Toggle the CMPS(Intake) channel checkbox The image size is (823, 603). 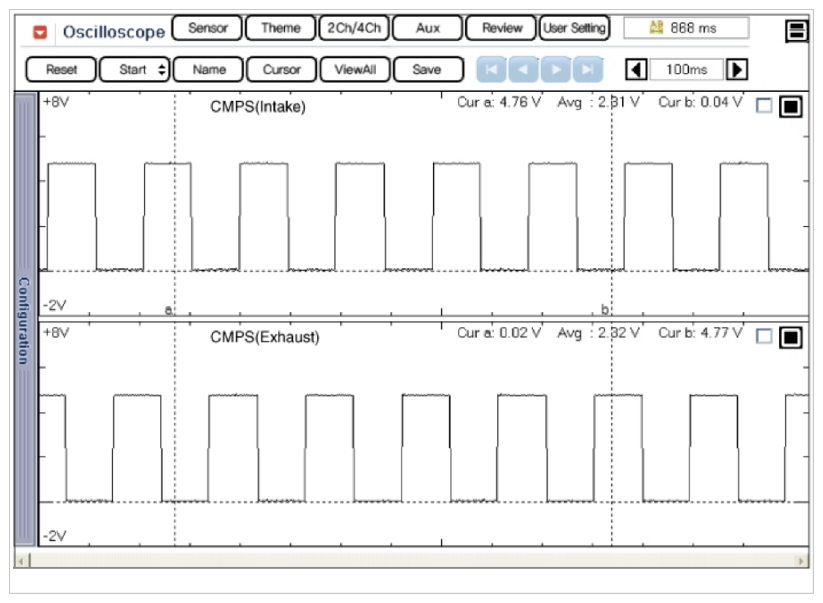click(x=764, y=106)
